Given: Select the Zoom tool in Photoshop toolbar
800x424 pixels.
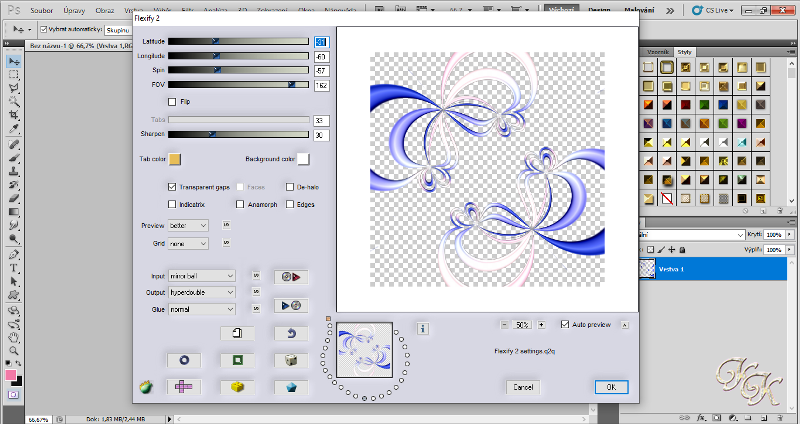Looking at the screenshot, I should 14,351.
